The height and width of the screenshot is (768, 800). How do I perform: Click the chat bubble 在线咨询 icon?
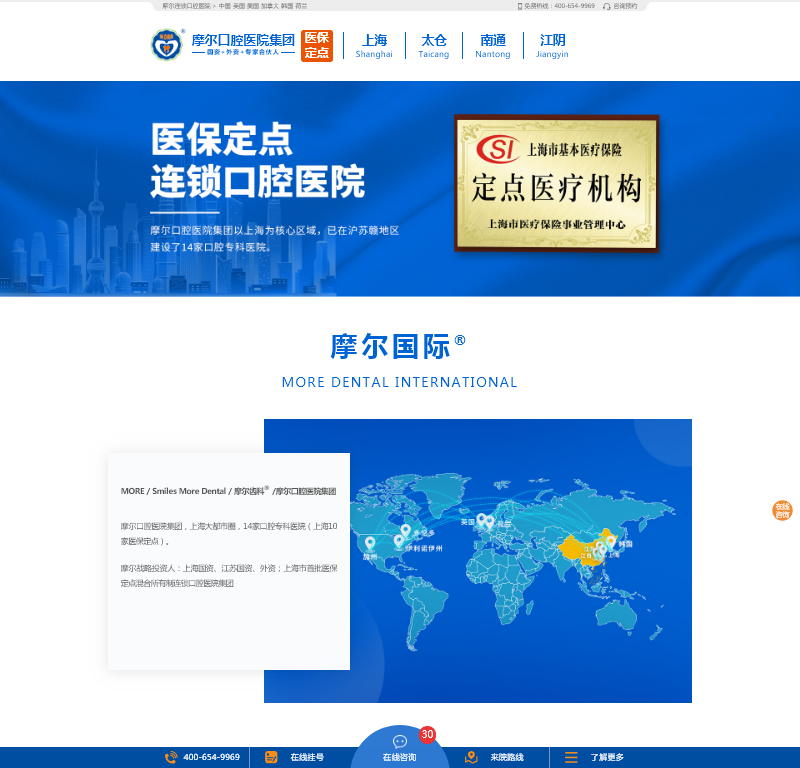399,741
